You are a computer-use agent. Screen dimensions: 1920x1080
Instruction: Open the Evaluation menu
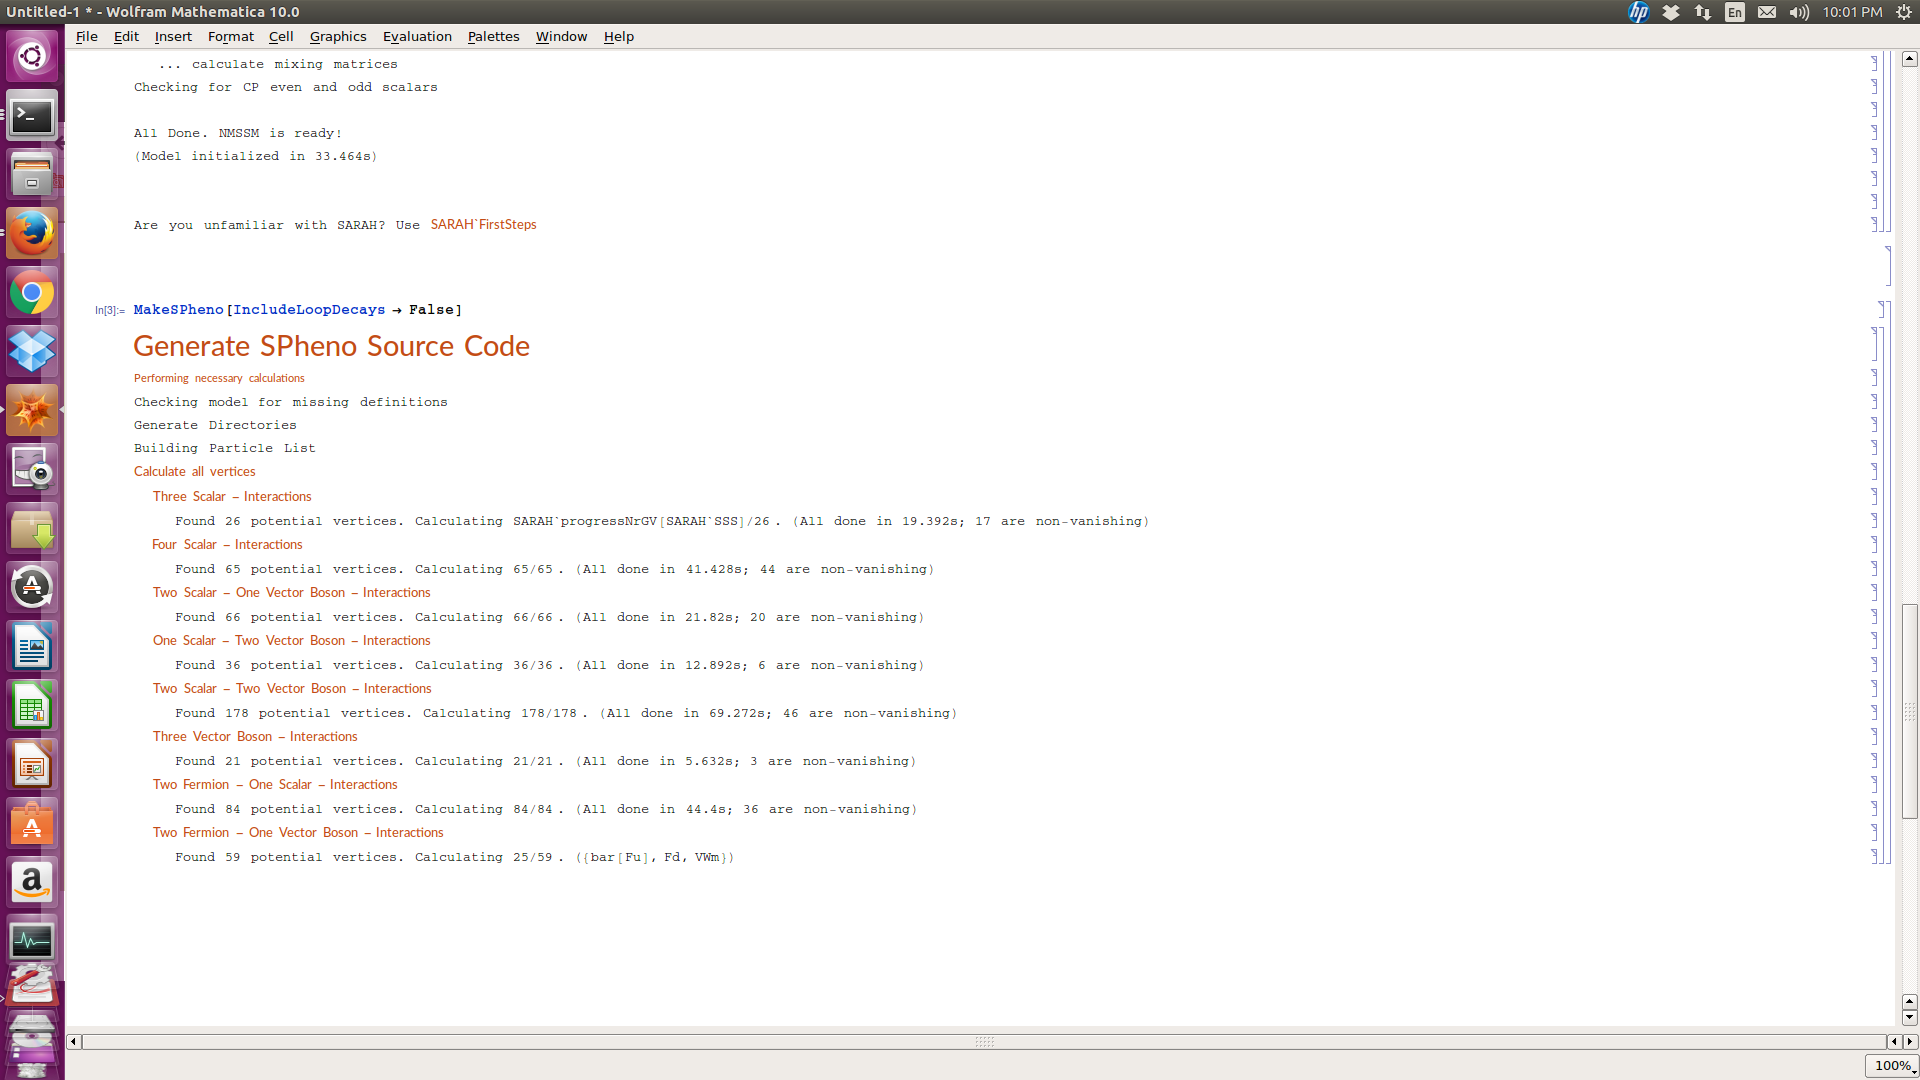(x=417, y=36)
